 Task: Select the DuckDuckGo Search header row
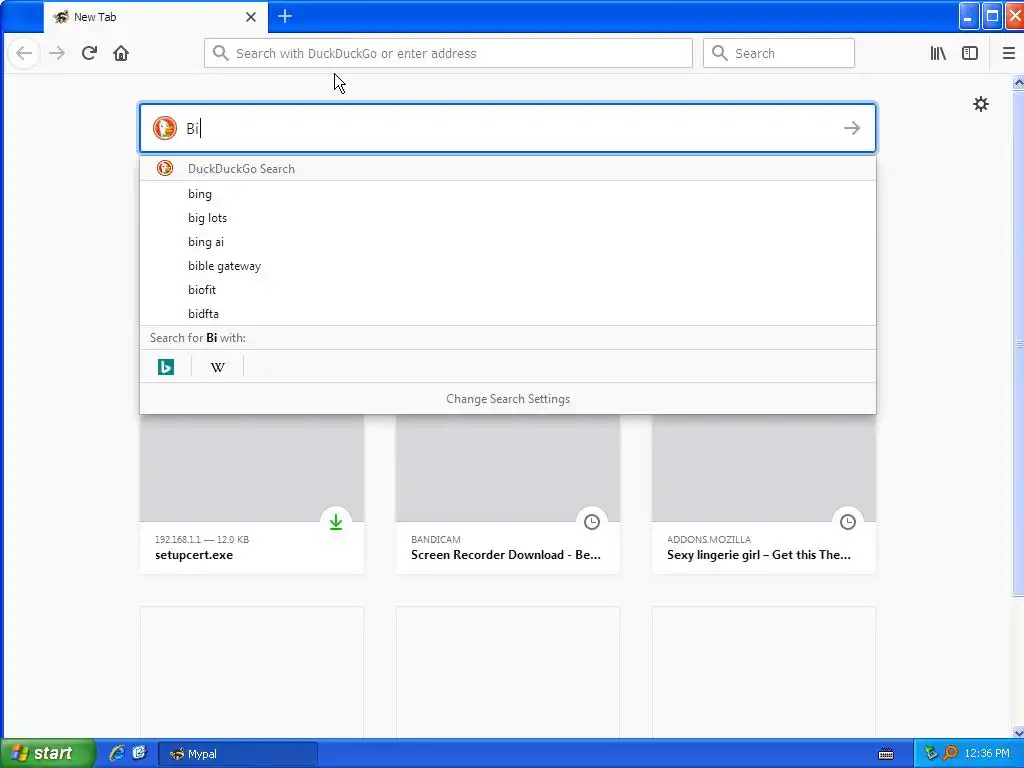pos(507,168)
